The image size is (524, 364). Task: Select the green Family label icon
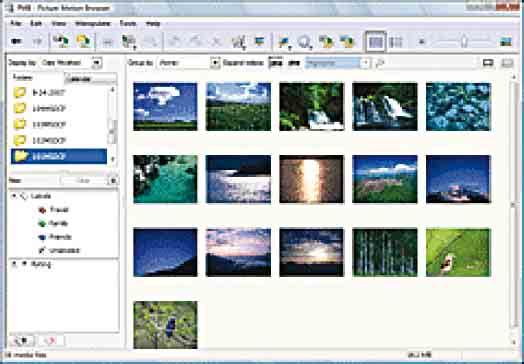(x=42, y=224)
